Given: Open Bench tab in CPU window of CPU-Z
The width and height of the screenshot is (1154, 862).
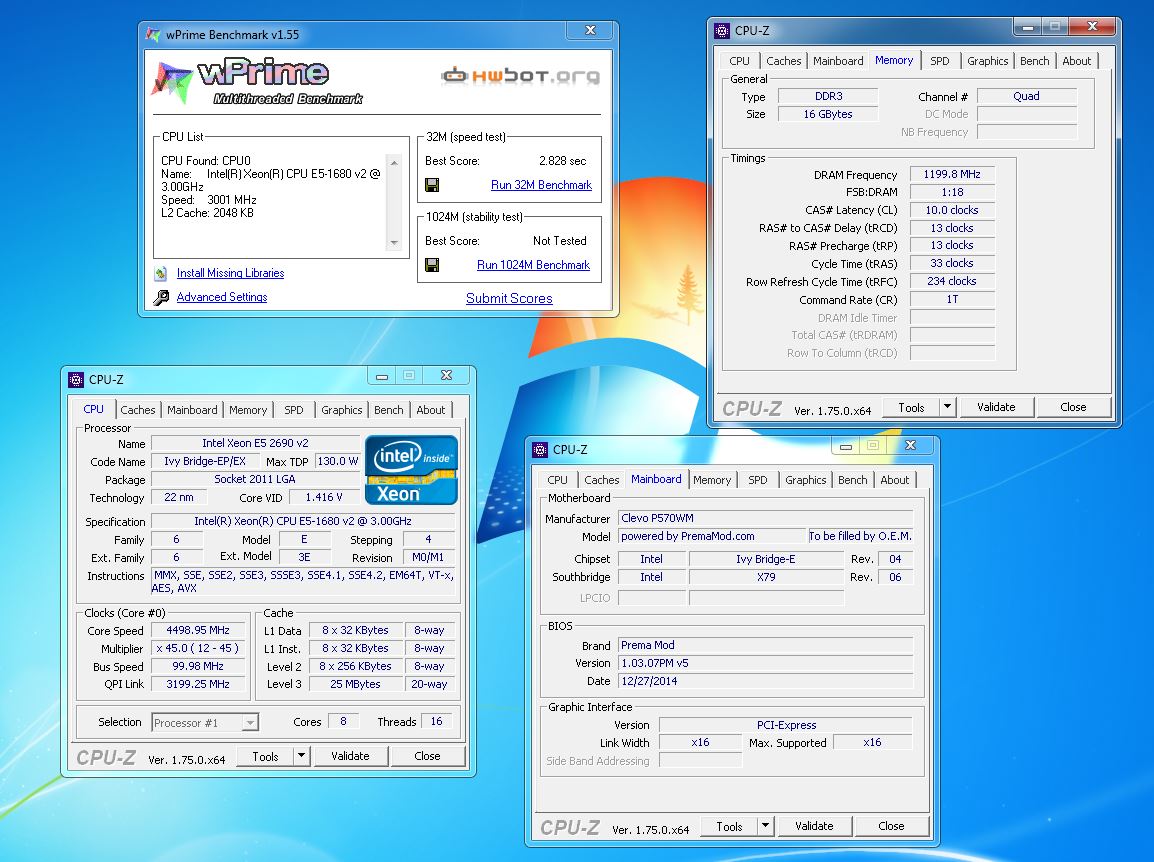Looking at the screenshot, I should point(389,410).
